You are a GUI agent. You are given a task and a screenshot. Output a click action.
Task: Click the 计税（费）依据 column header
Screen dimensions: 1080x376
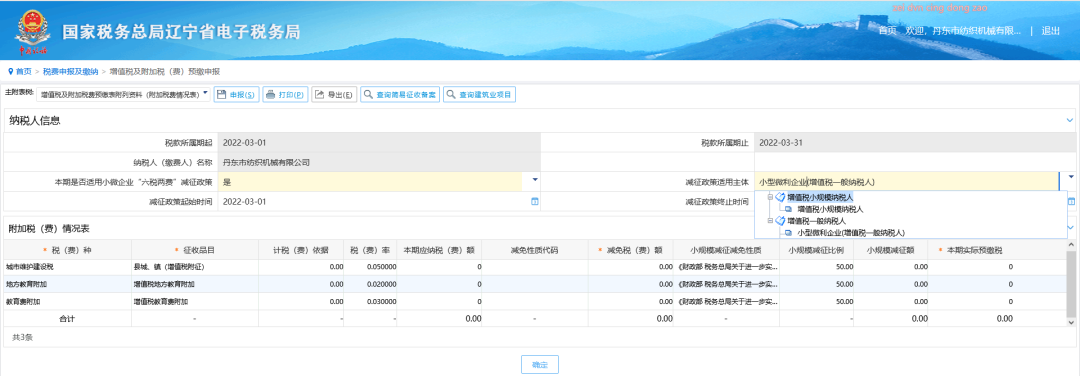tap(302, 250)
